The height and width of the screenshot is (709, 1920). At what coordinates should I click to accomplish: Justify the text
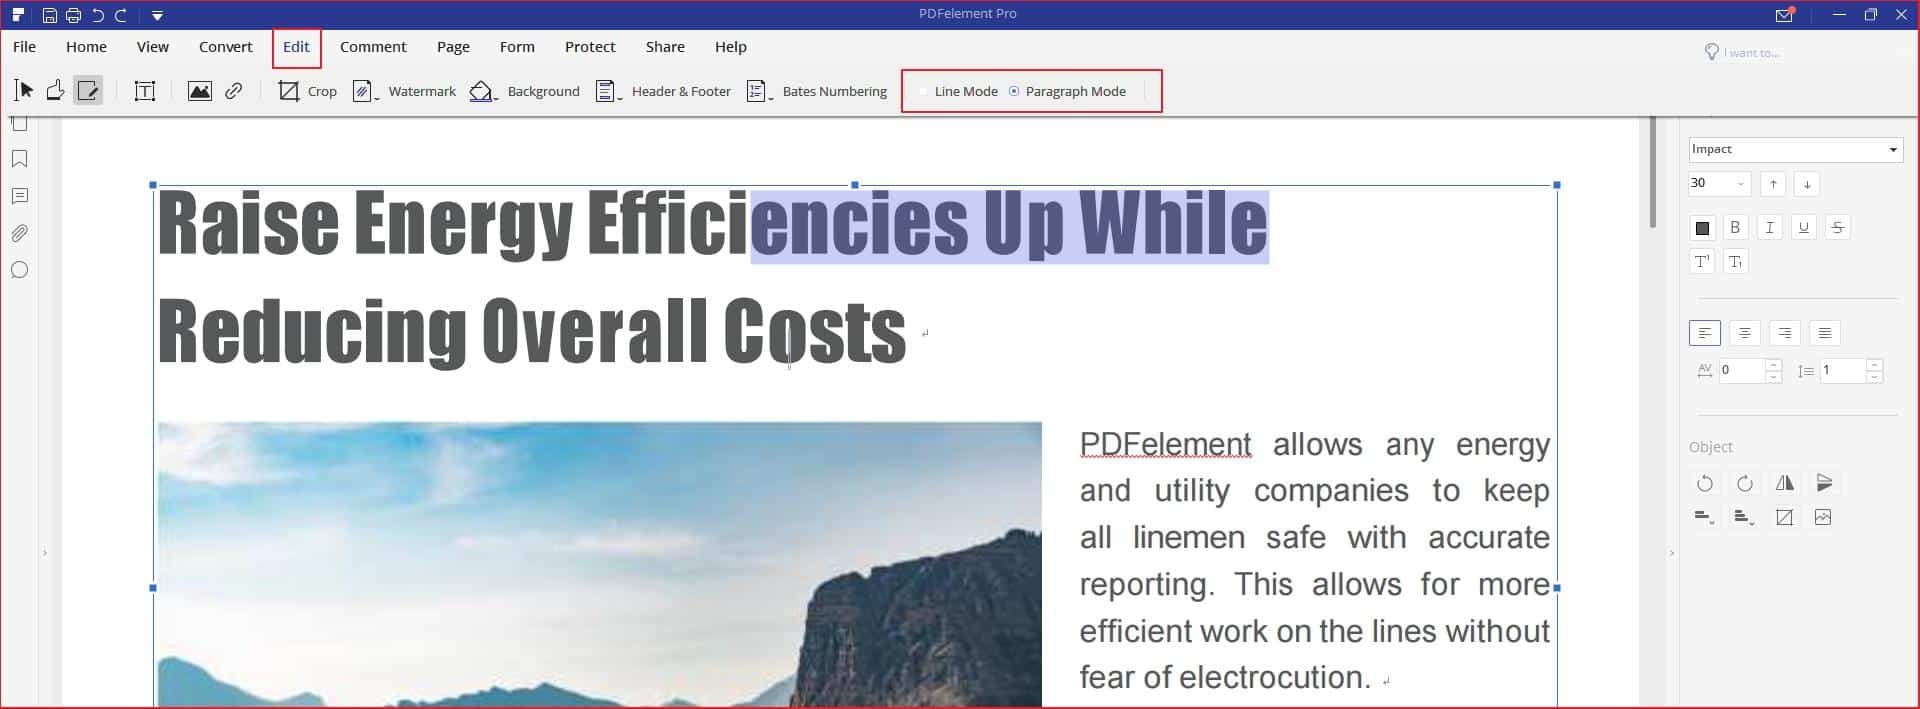1824,333
